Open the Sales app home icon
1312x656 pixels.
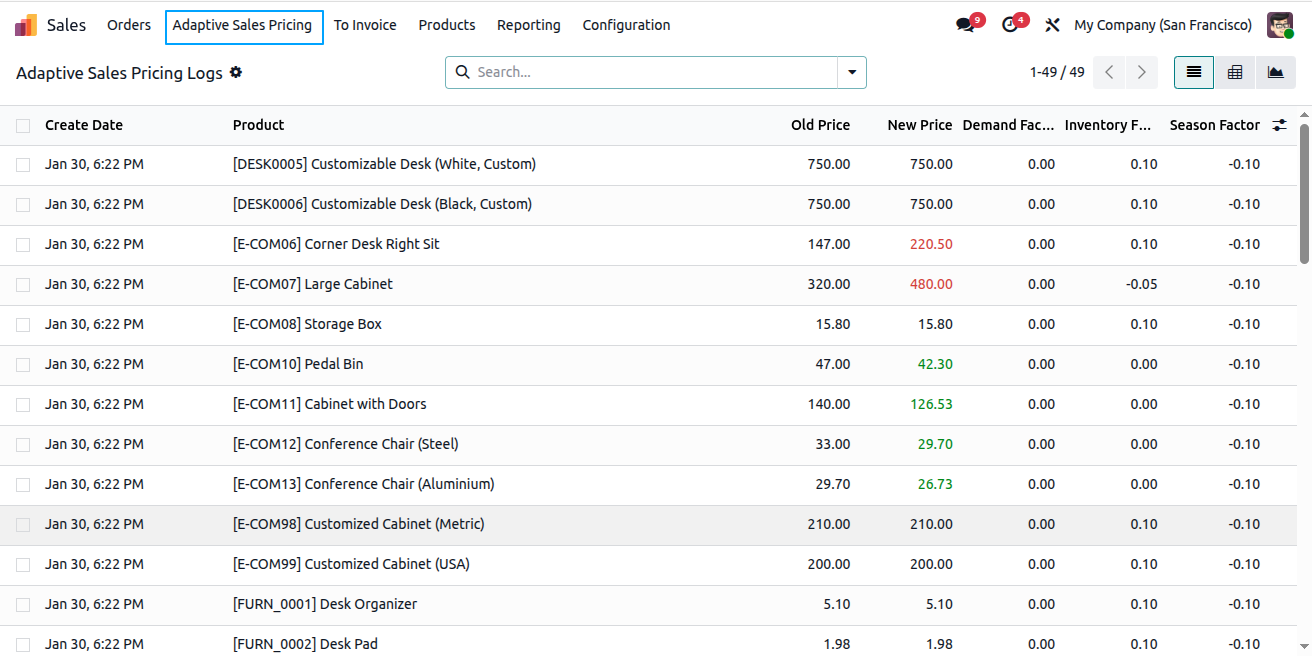[x=26, y=25]
